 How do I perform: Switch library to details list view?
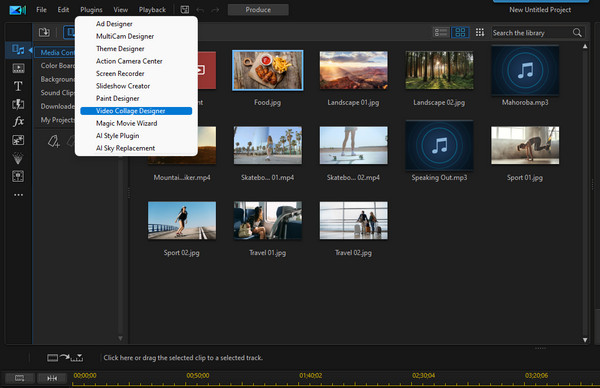point(440,33)
